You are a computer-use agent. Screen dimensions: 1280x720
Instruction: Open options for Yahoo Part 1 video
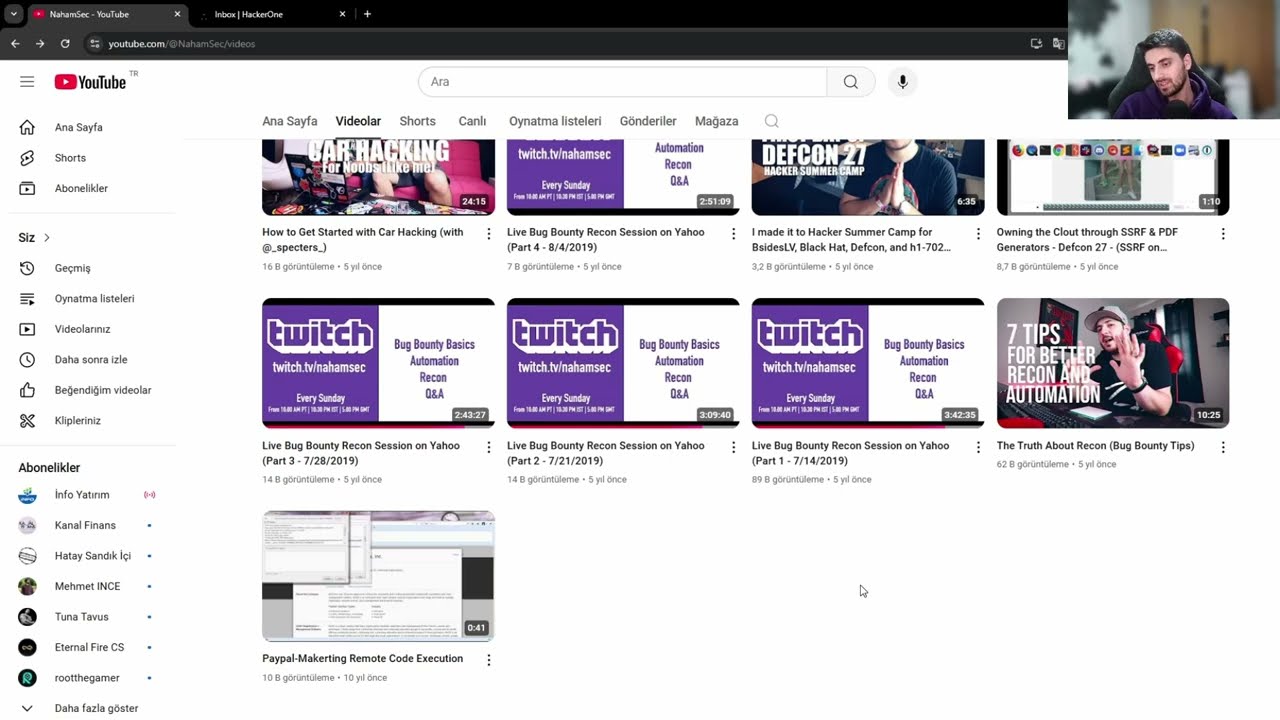point(978,447)
